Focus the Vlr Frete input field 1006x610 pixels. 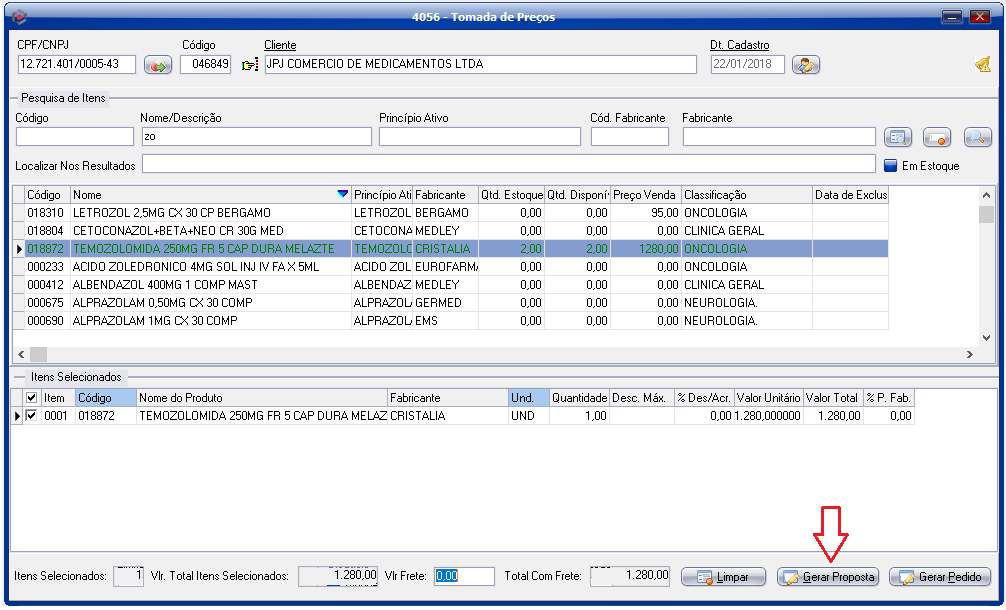464,576
